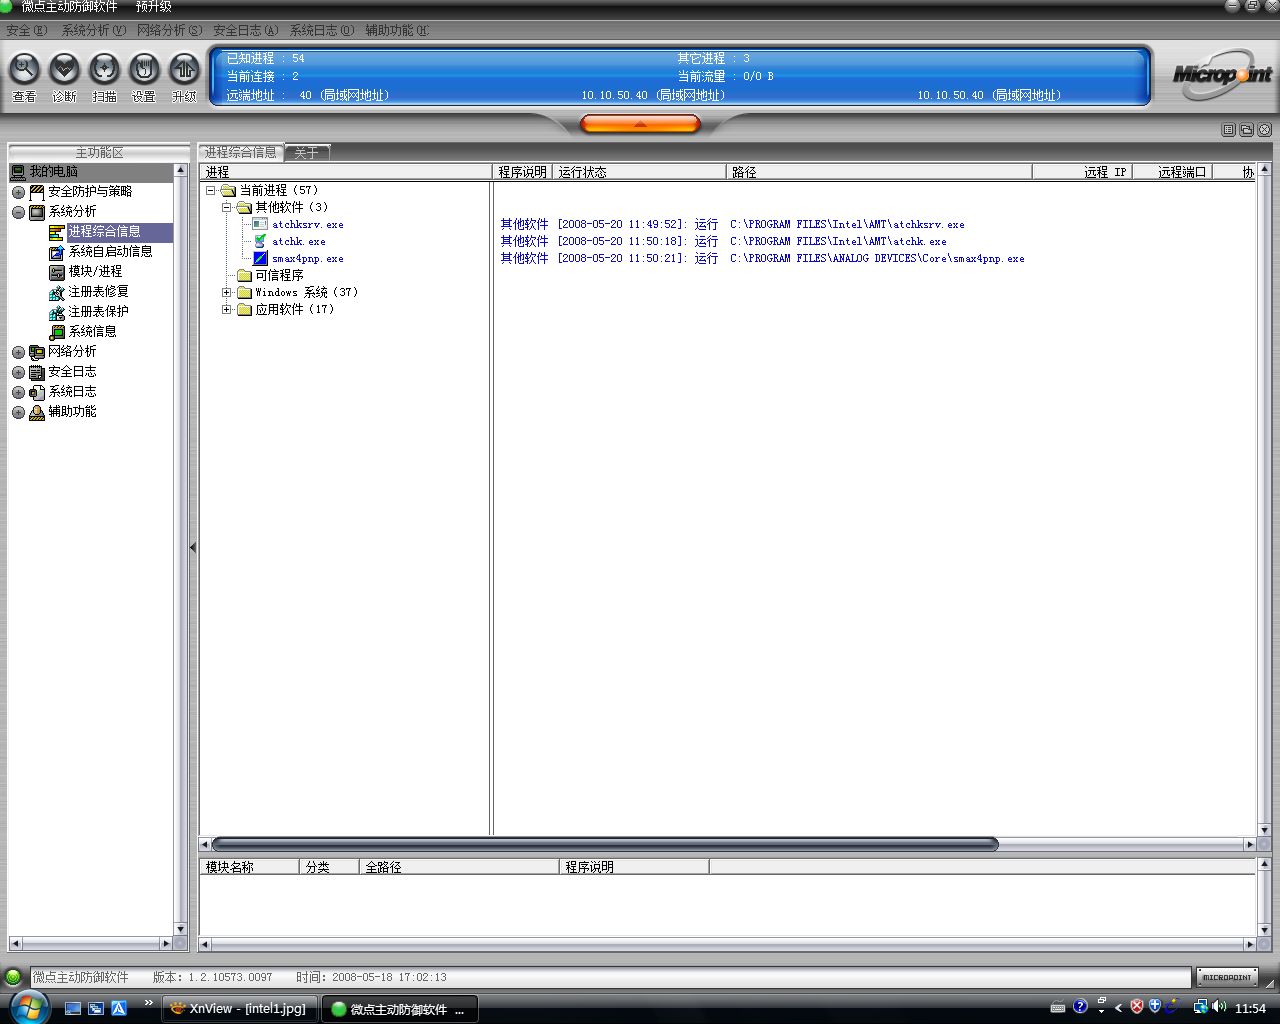Screen dimensions: 1280x1024
Task: Click 路径 column header
Action: click(x=879, y=172)
